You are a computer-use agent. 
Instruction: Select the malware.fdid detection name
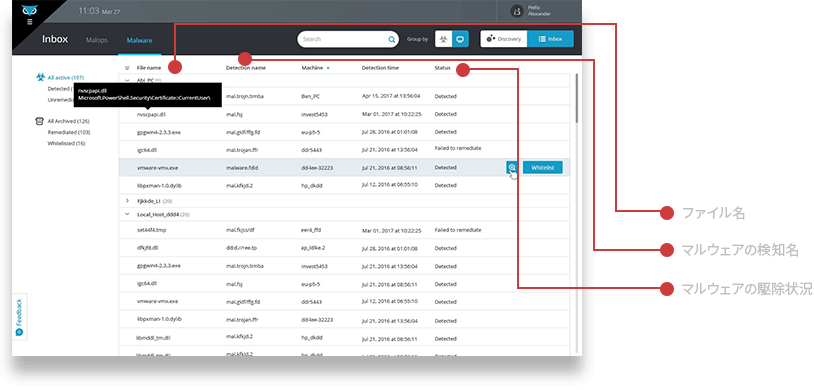[242, 168]
